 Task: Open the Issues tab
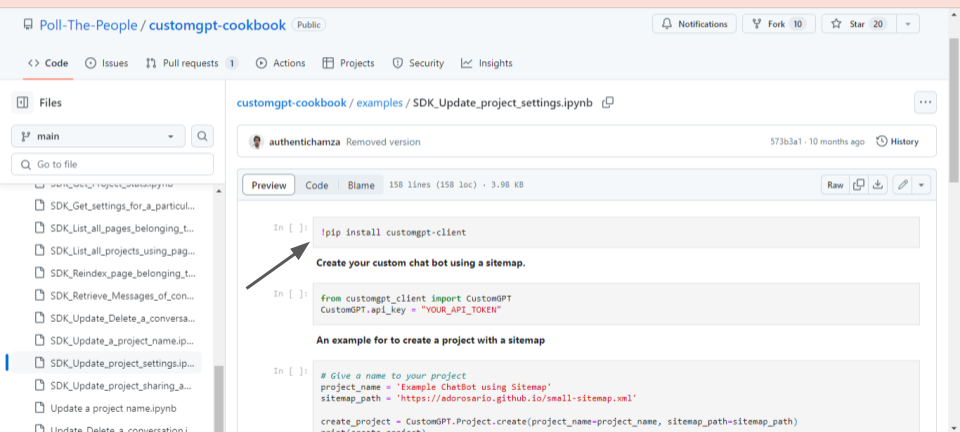pyautogui.click(x=107, y=63)
